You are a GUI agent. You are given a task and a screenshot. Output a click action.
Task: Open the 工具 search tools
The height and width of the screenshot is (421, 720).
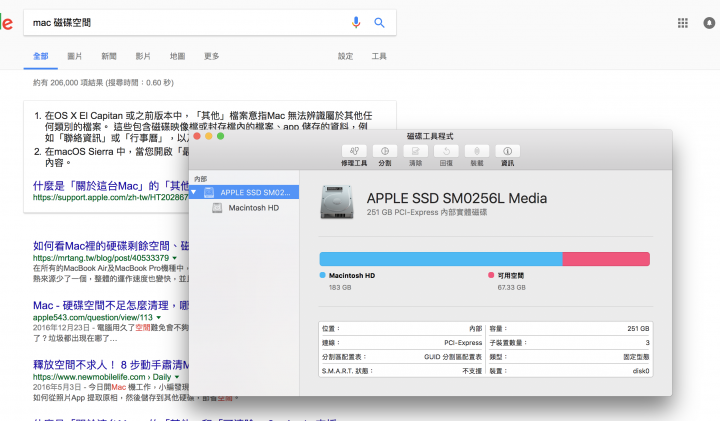coord(379,56)
